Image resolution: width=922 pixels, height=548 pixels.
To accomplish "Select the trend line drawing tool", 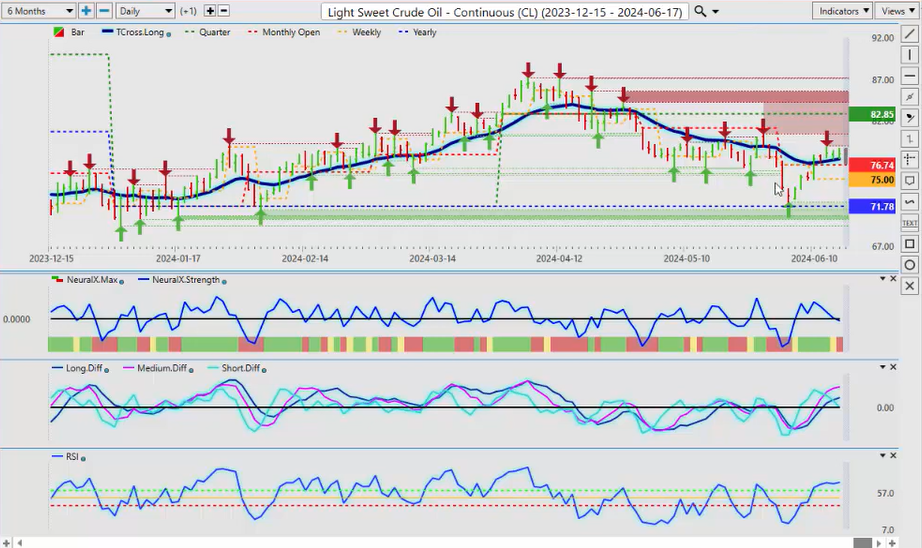I will [x=910, y=33].
